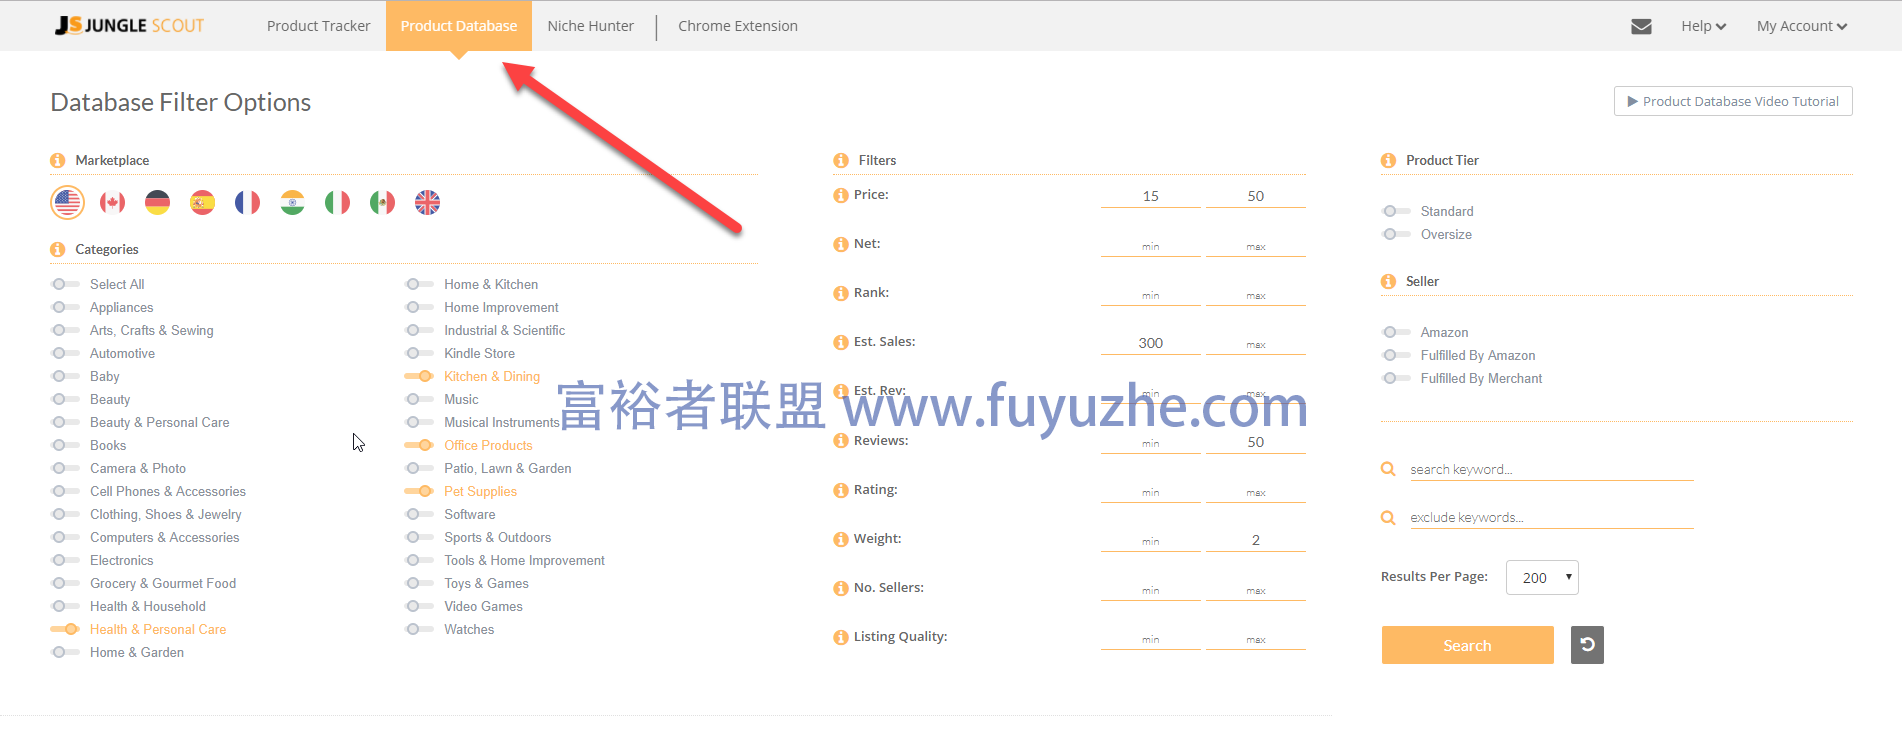Open the Chrome Extension tab
Screen dimensions: 1902x751
pyautogui.click(x=738, y=26)
